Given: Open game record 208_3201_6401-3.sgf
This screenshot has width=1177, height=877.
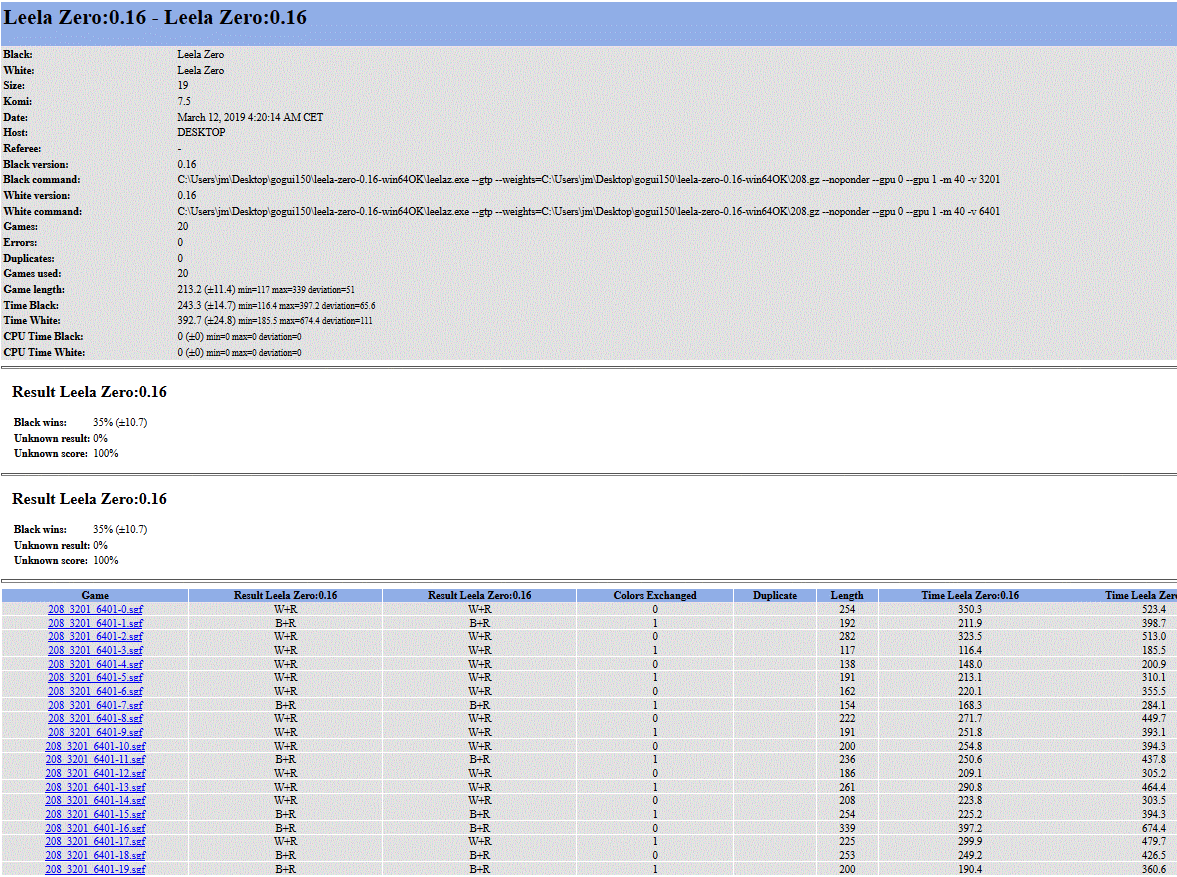Looking at the screenshot, I should [x=95, y=650].
